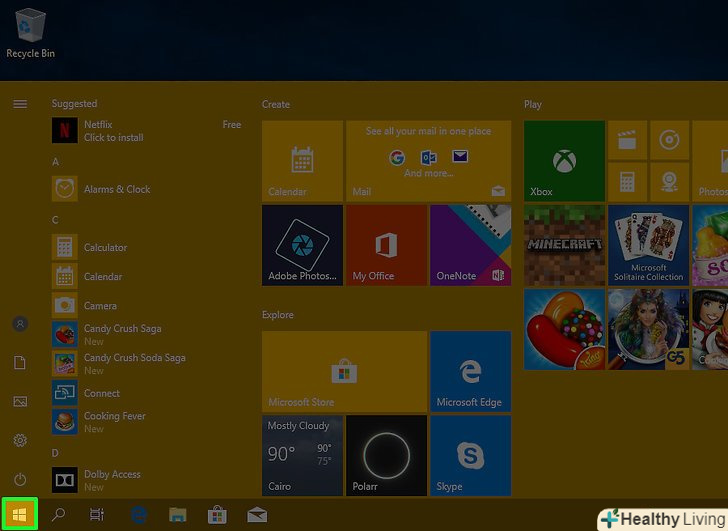Image resolution: width=728 pixels, height=531 pixels.
Task: Launch Microsoft Edge from the taskbar
Action: click(x=139, y=515)
